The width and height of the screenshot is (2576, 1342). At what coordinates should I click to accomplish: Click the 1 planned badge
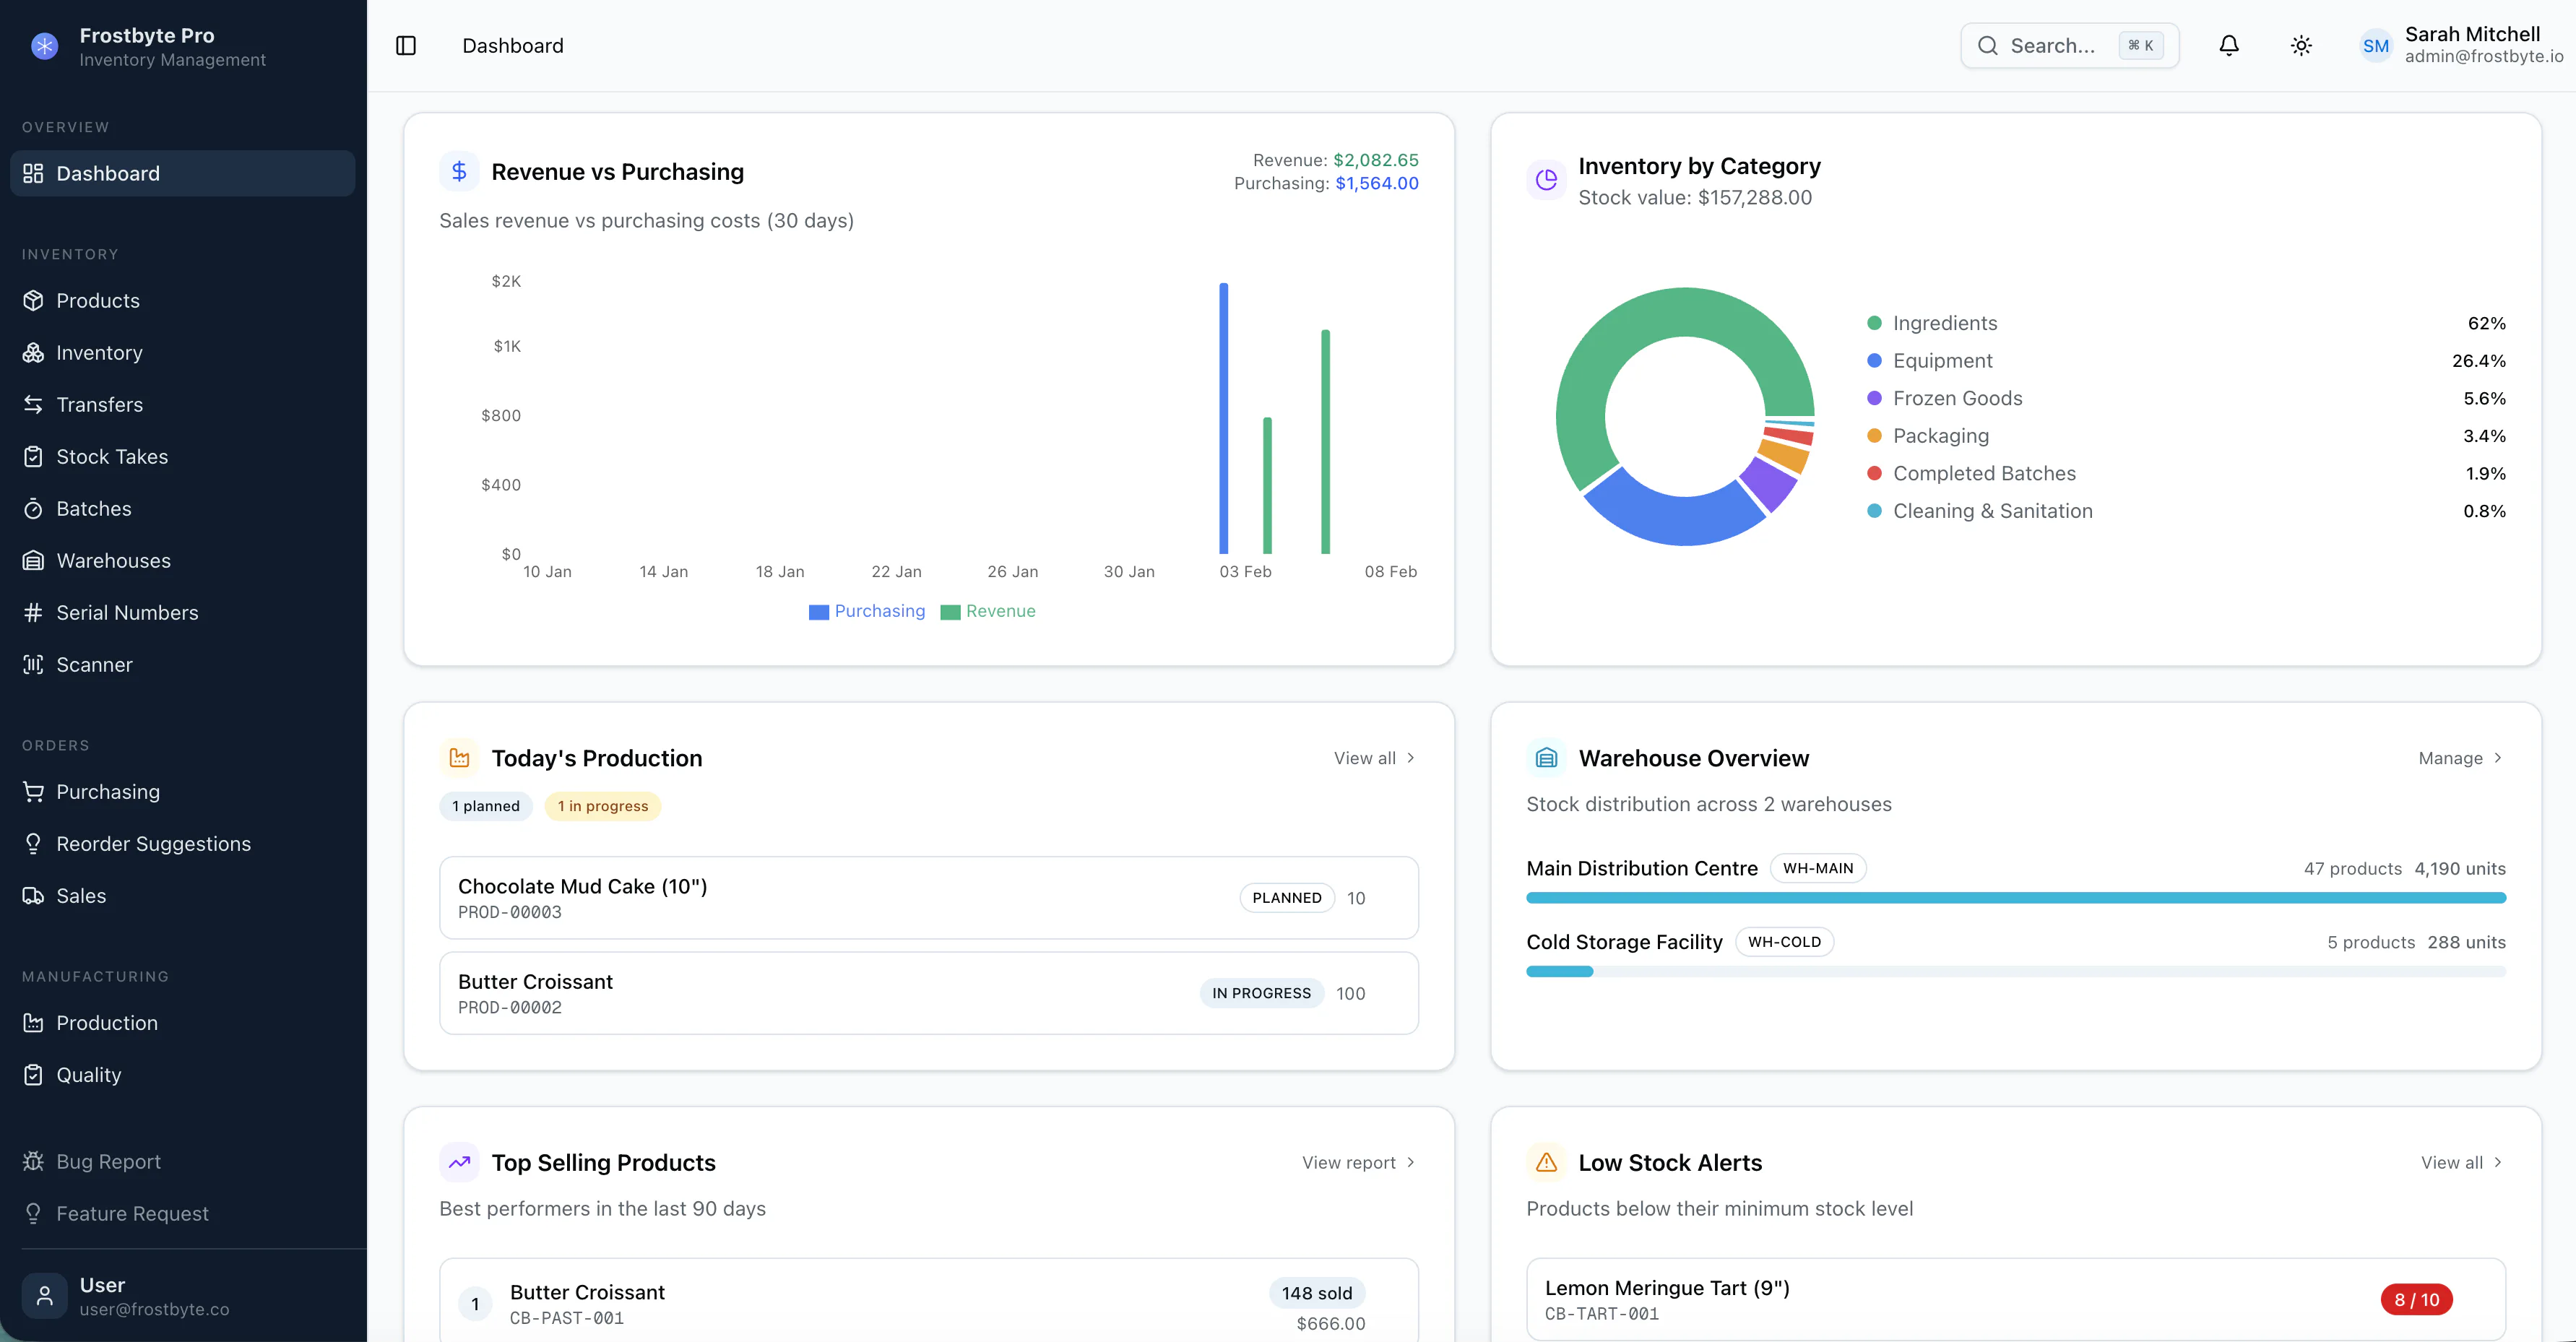pos(486,807)
